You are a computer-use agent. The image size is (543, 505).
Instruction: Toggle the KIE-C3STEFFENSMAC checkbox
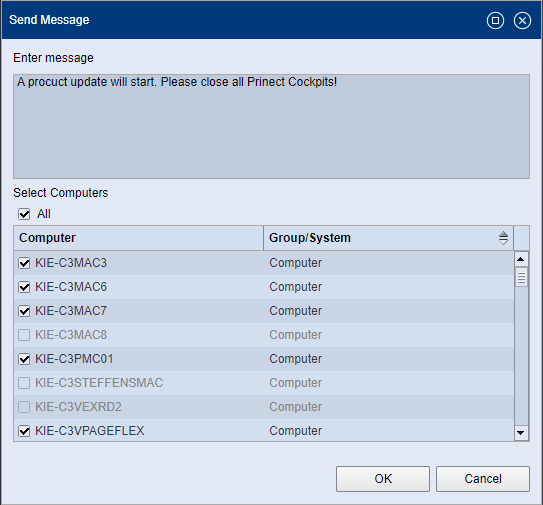[24, 383]
